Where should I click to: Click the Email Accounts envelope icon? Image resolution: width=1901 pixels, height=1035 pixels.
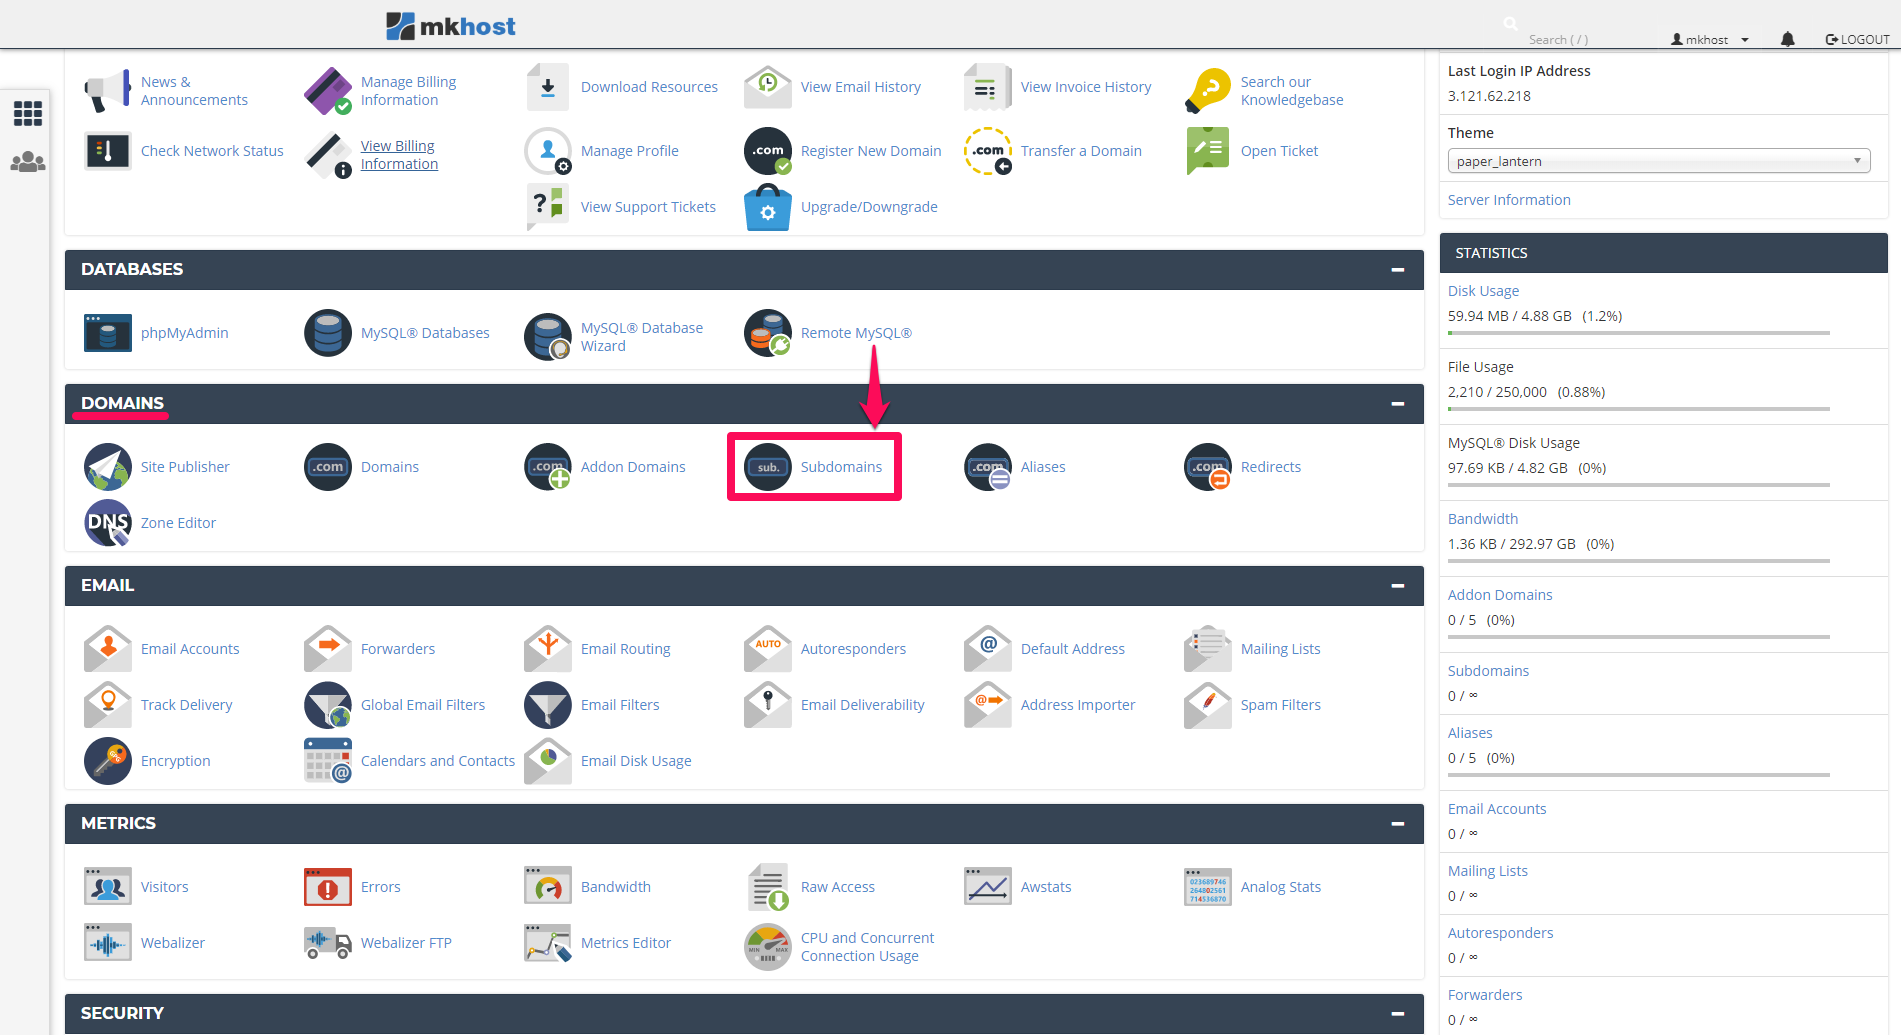(x=108, y=649)
